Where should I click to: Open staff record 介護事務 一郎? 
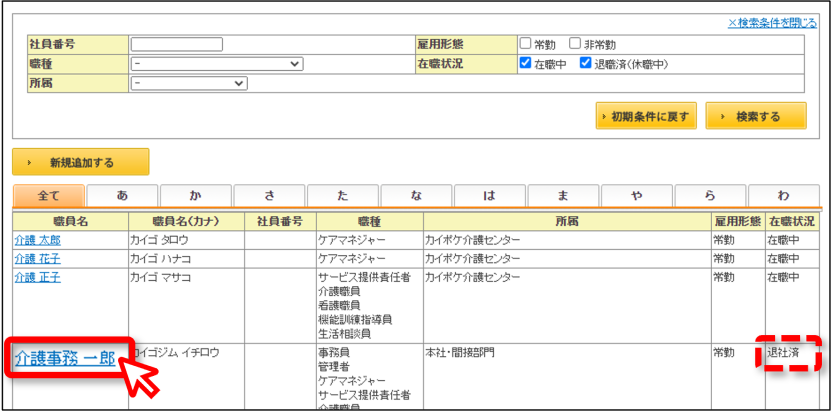65,359
